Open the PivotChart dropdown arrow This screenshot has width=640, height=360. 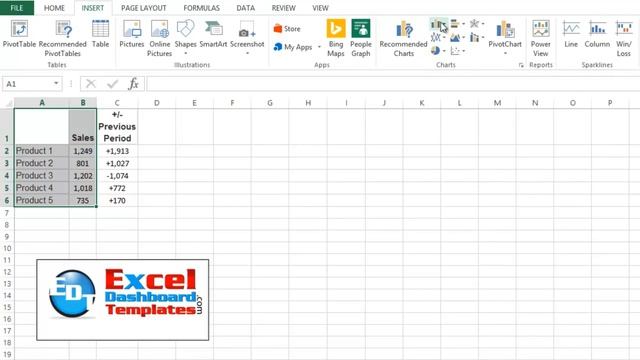tap(505, 53)
